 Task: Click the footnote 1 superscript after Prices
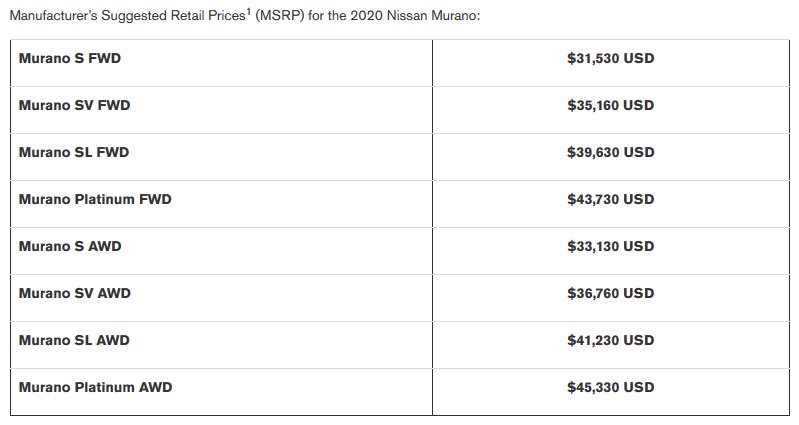click(x=249, y=12)
